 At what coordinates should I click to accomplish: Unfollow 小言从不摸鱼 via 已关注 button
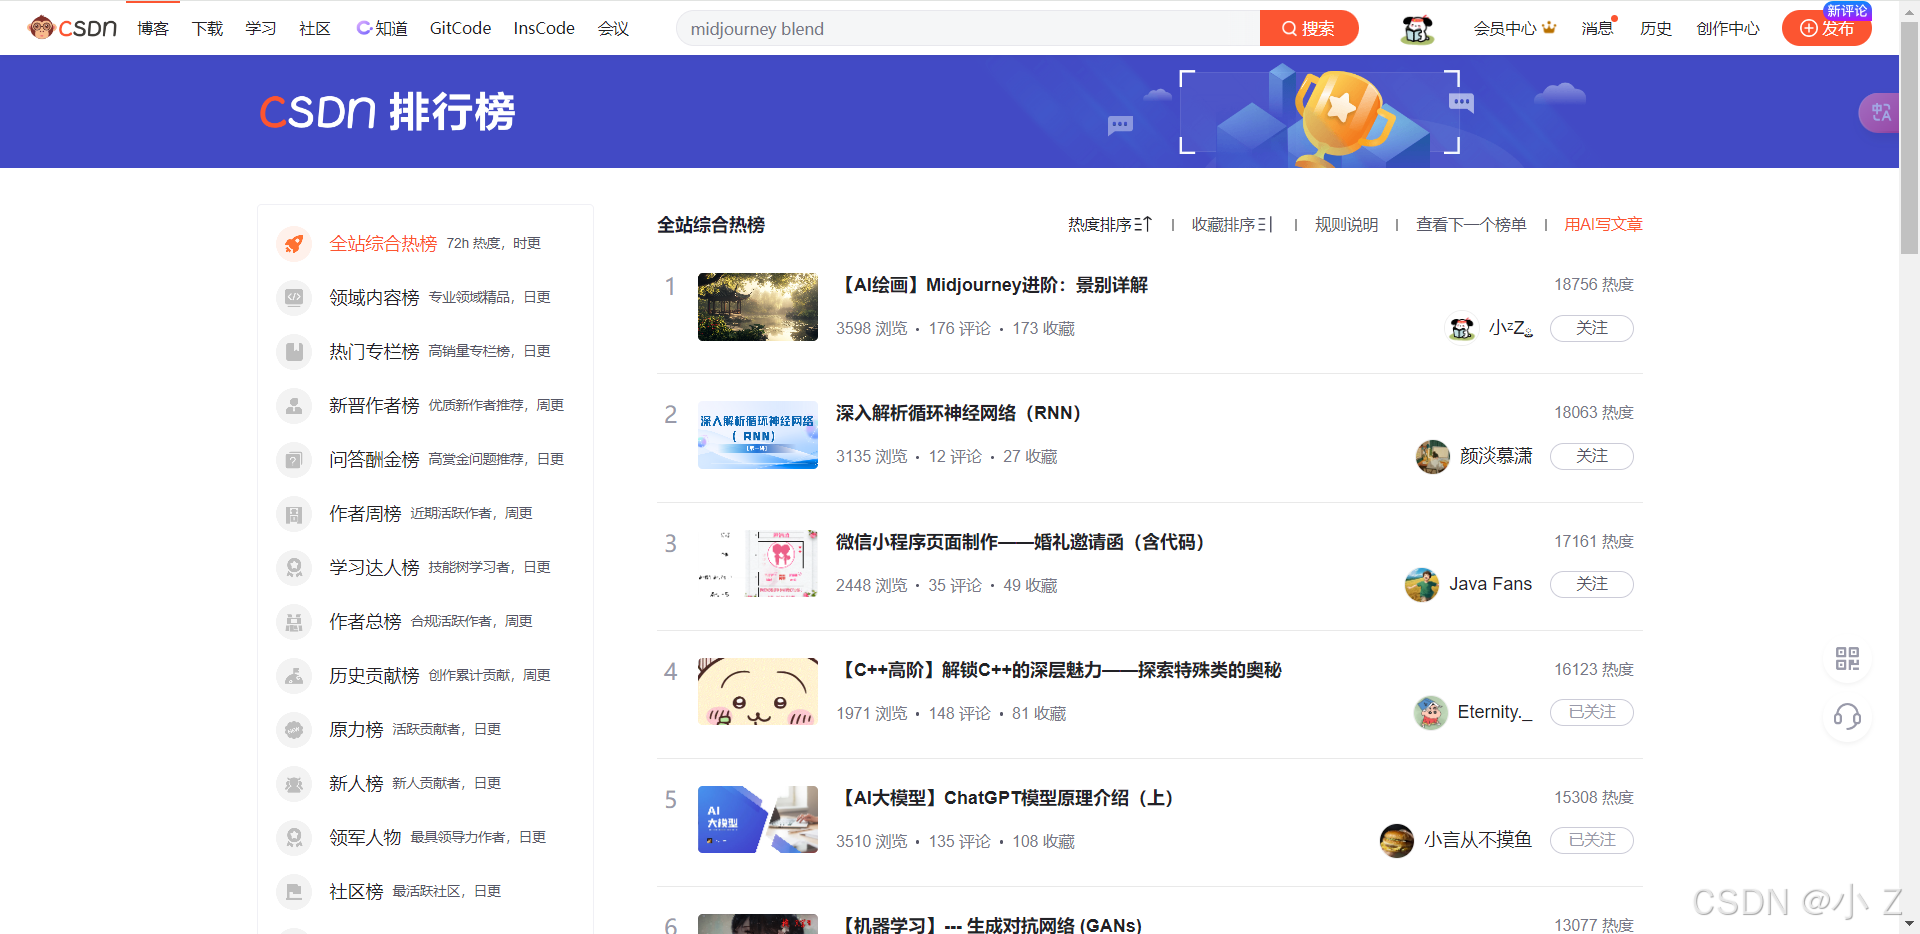[1591, 840]
